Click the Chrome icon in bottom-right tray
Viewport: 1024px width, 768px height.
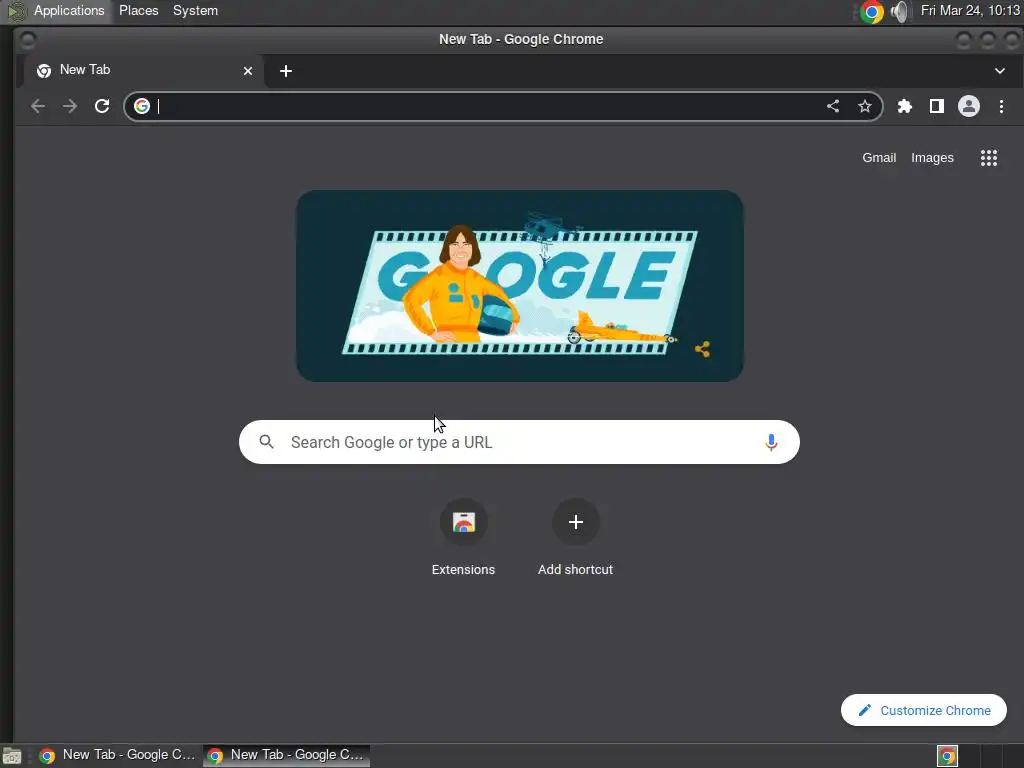(947, 756)
